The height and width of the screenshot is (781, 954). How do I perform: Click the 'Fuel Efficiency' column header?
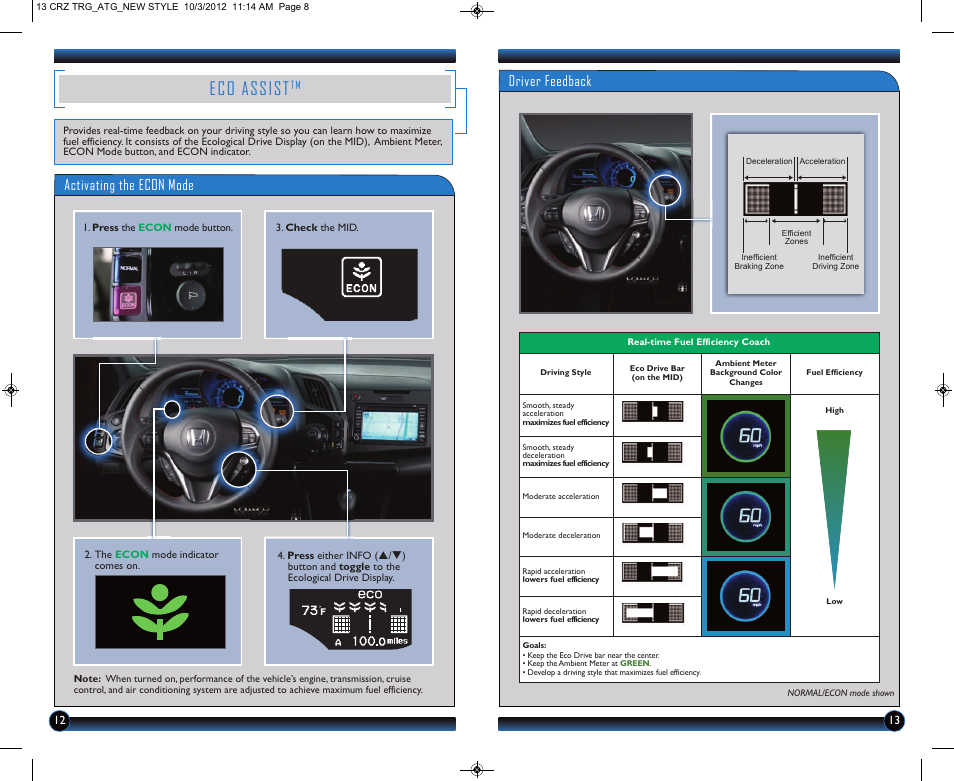(x=834, y=372)
